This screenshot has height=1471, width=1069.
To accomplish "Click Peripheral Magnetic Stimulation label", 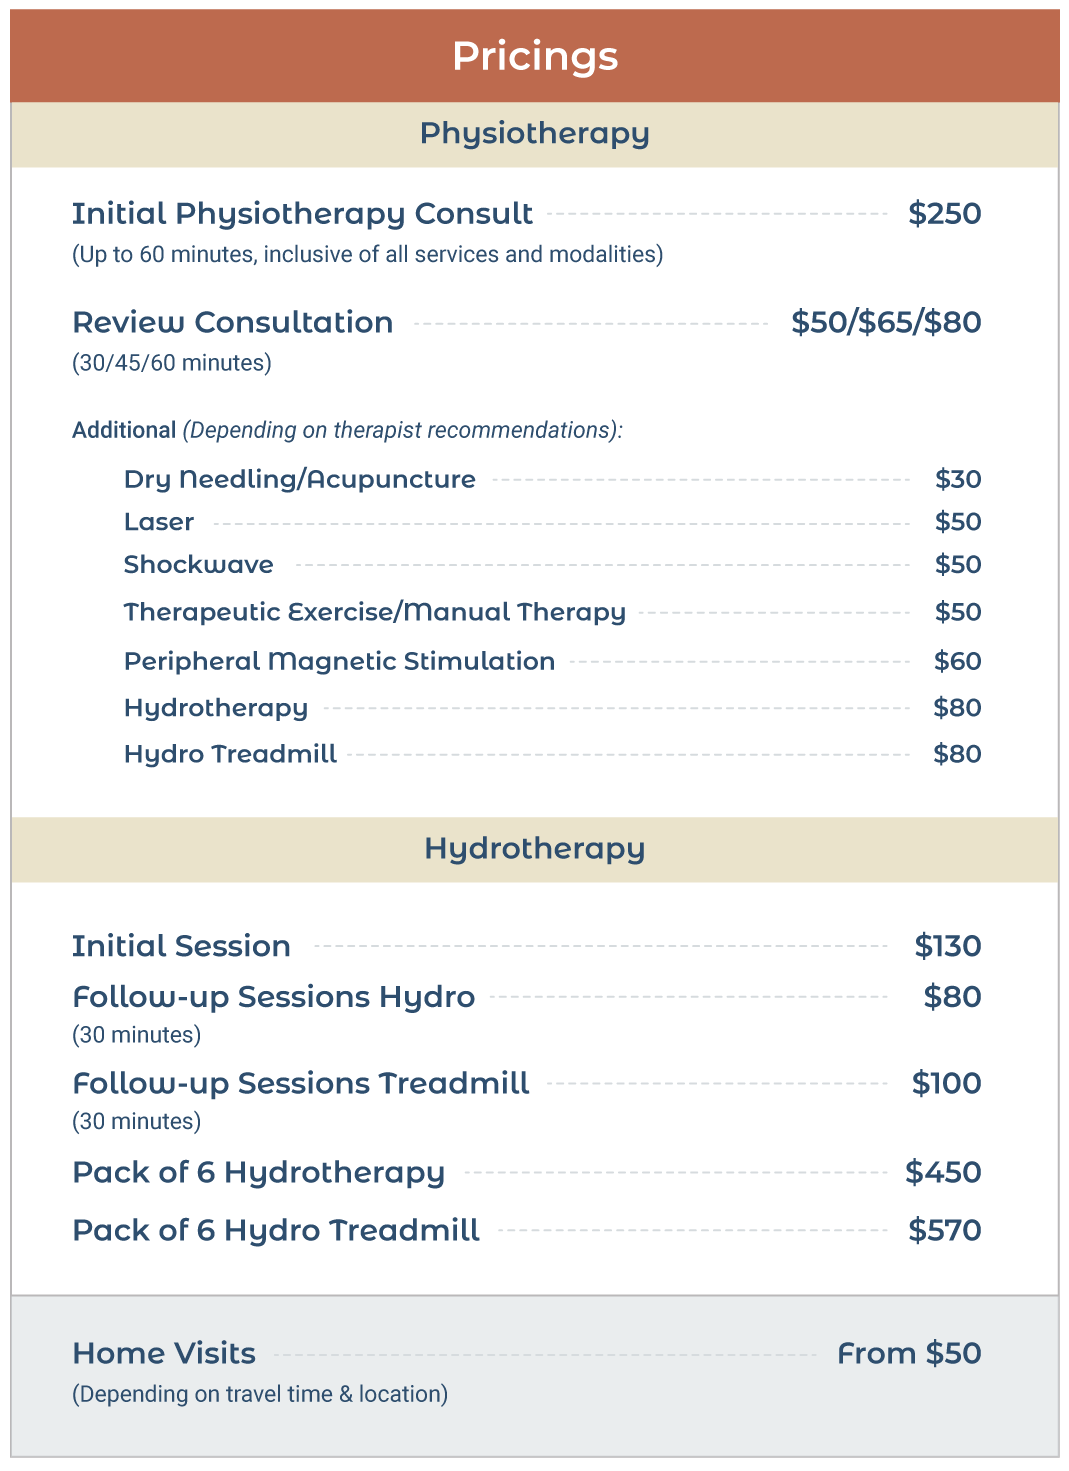I will 339,661.
